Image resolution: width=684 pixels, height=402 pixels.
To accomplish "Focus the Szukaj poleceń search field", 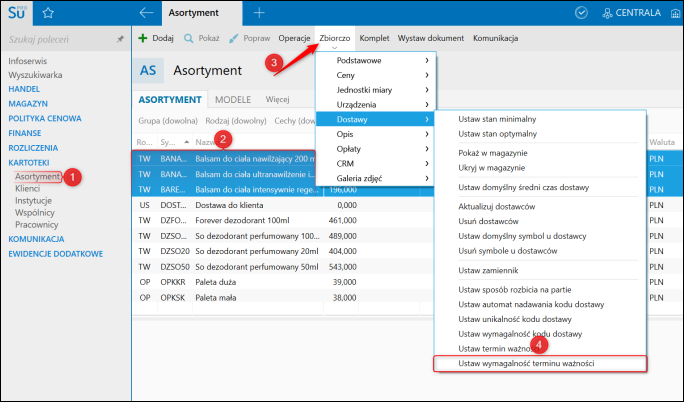I will [x=59, y=39].
